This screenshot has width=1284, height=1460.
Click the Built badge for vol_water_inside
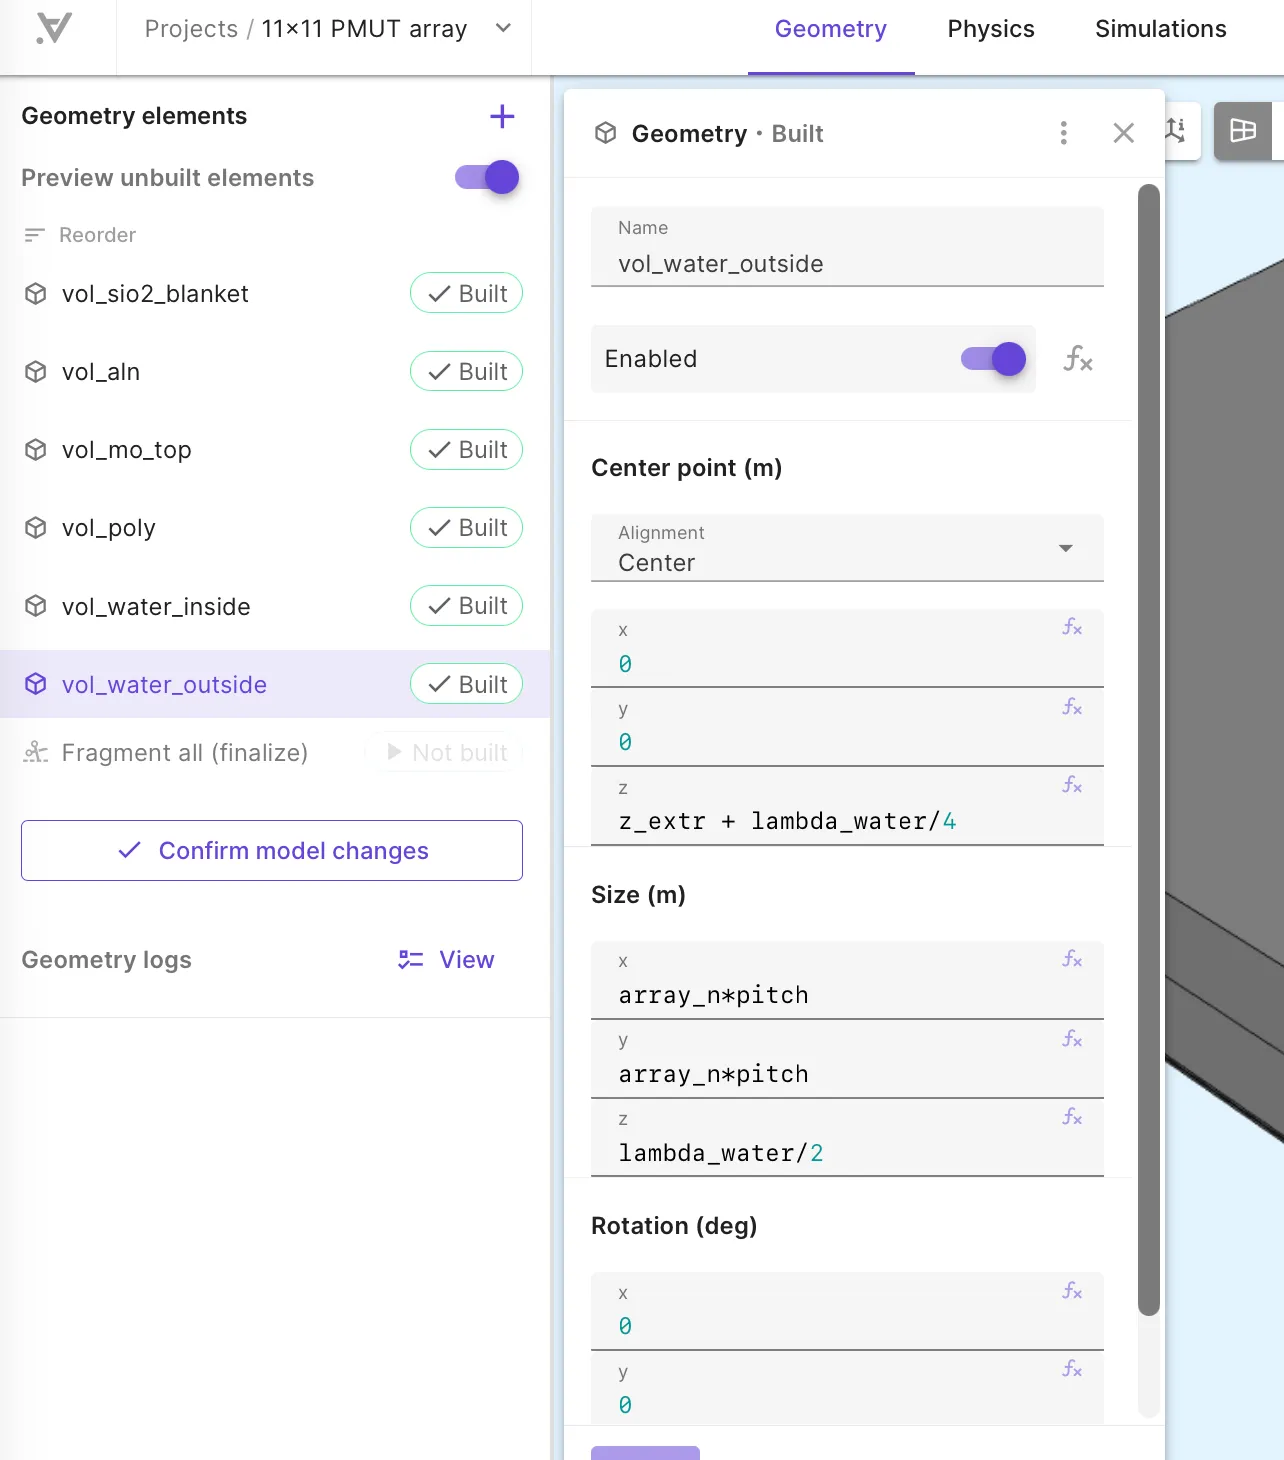(466, 606)
